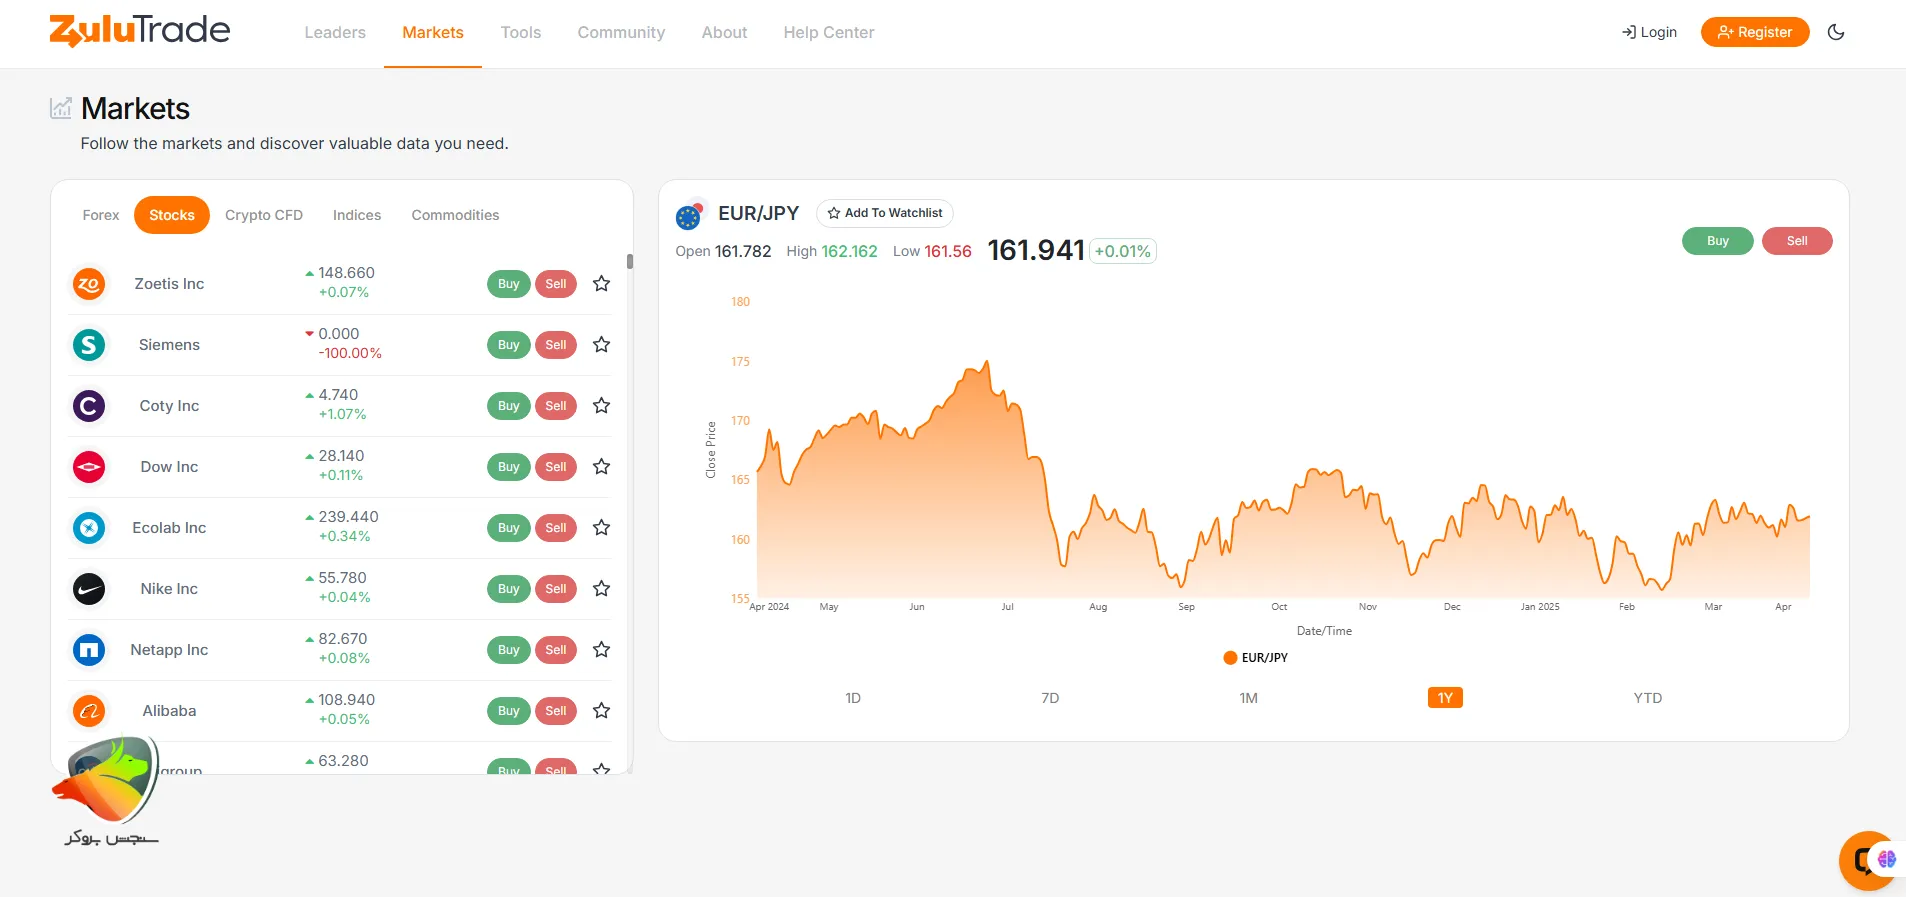
Task: Click the +0.01% change badge
Action: [1123, 251]
